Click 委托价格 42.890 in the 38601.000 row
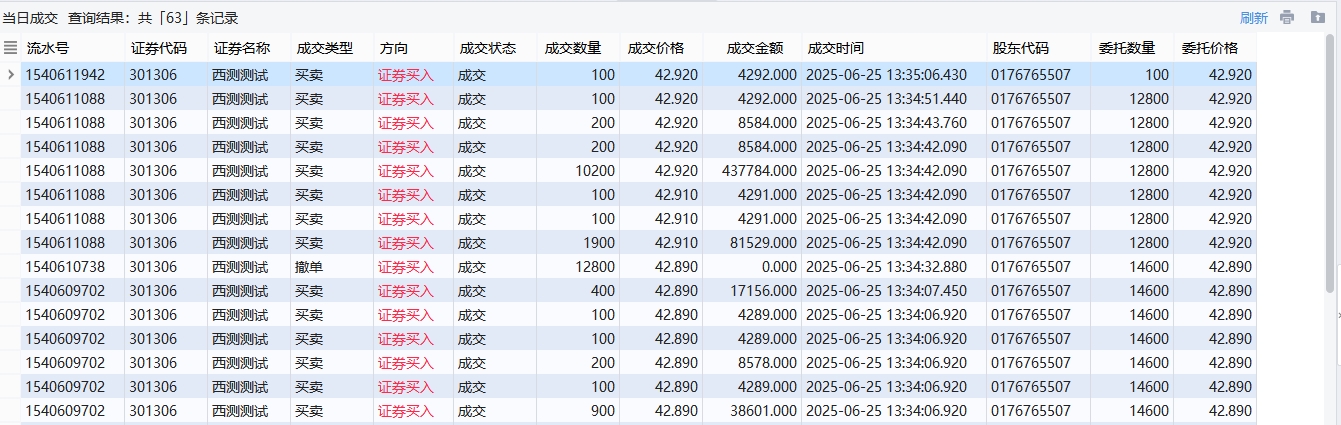The height and width of the screenshot is (425, 1341). pyautogui.click(x=1230, y=411)
